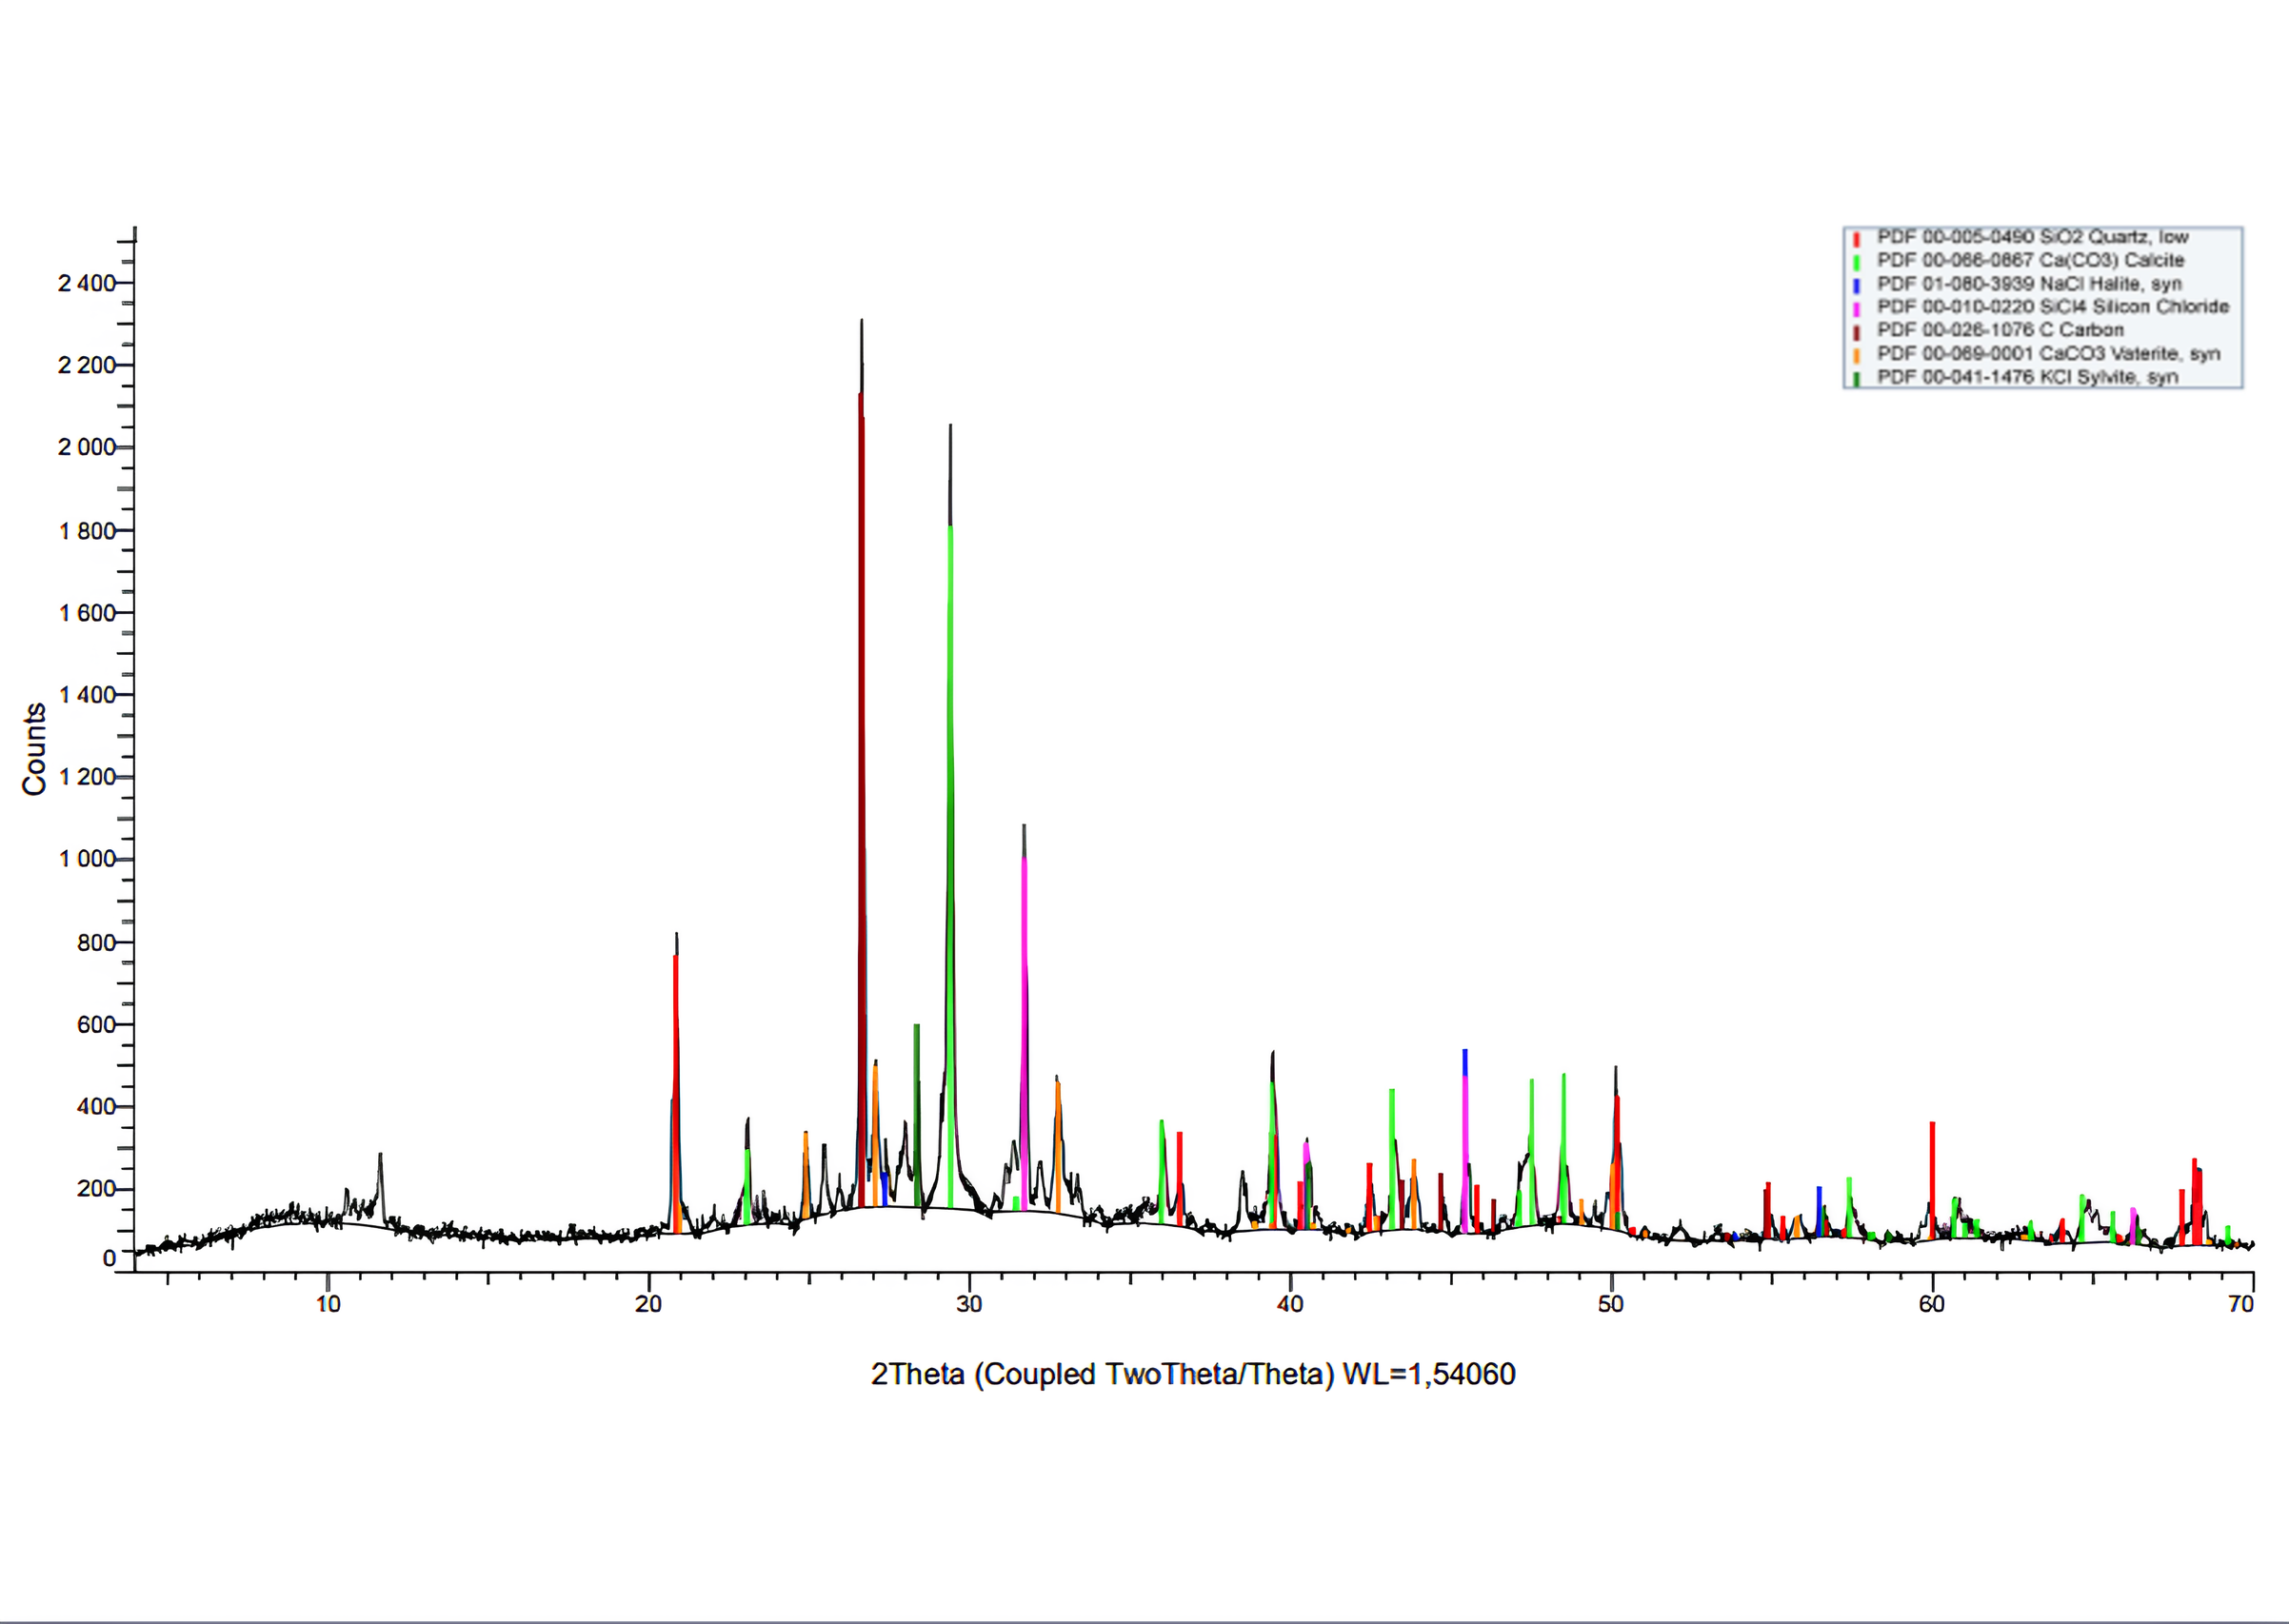
Task: Click the magenta SiCl4 Silicon Chloride legend marker
Action: click(1857, 310)
